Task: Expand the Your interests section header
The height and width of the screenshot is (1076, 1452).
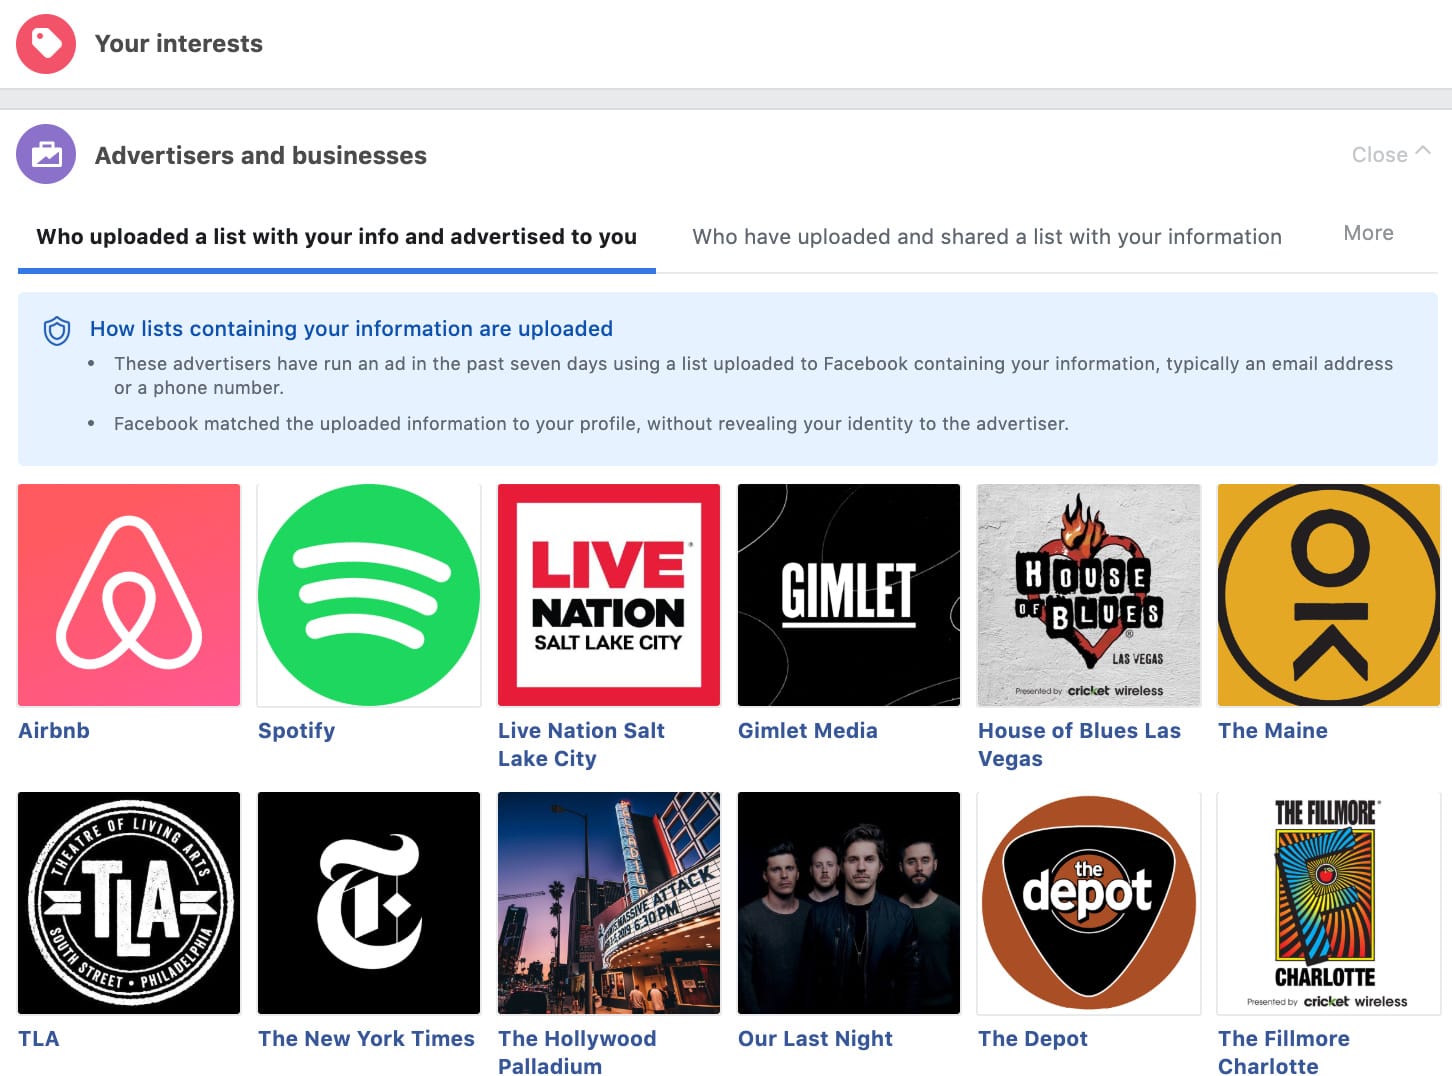Action: (x=179, y=44)
